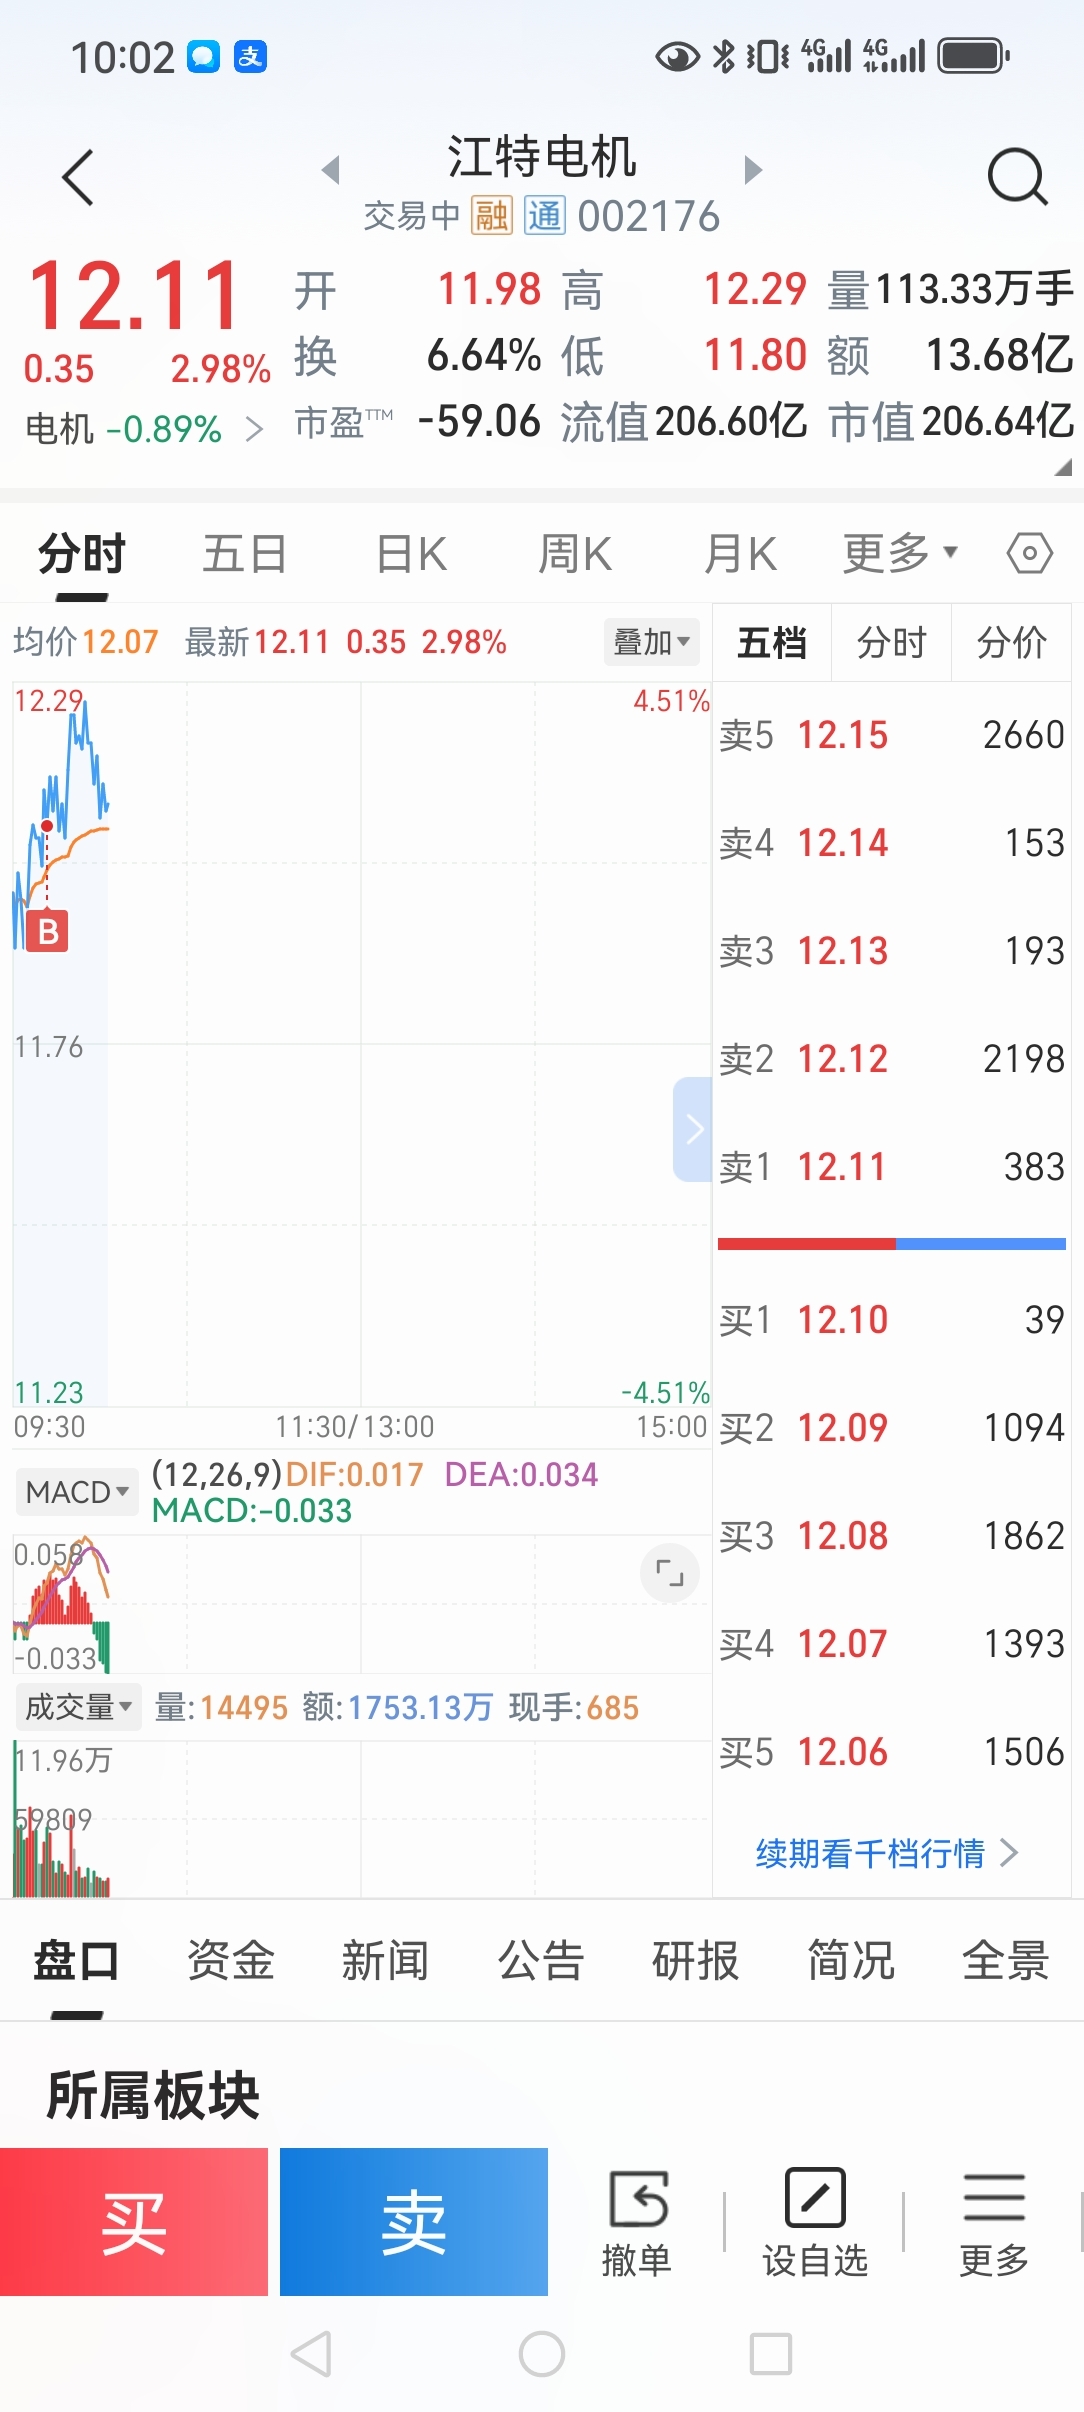This screenshot has height=2412, width=1084.
Task: Select the 分价 tab in order panel
Action: coord(1011,642)
